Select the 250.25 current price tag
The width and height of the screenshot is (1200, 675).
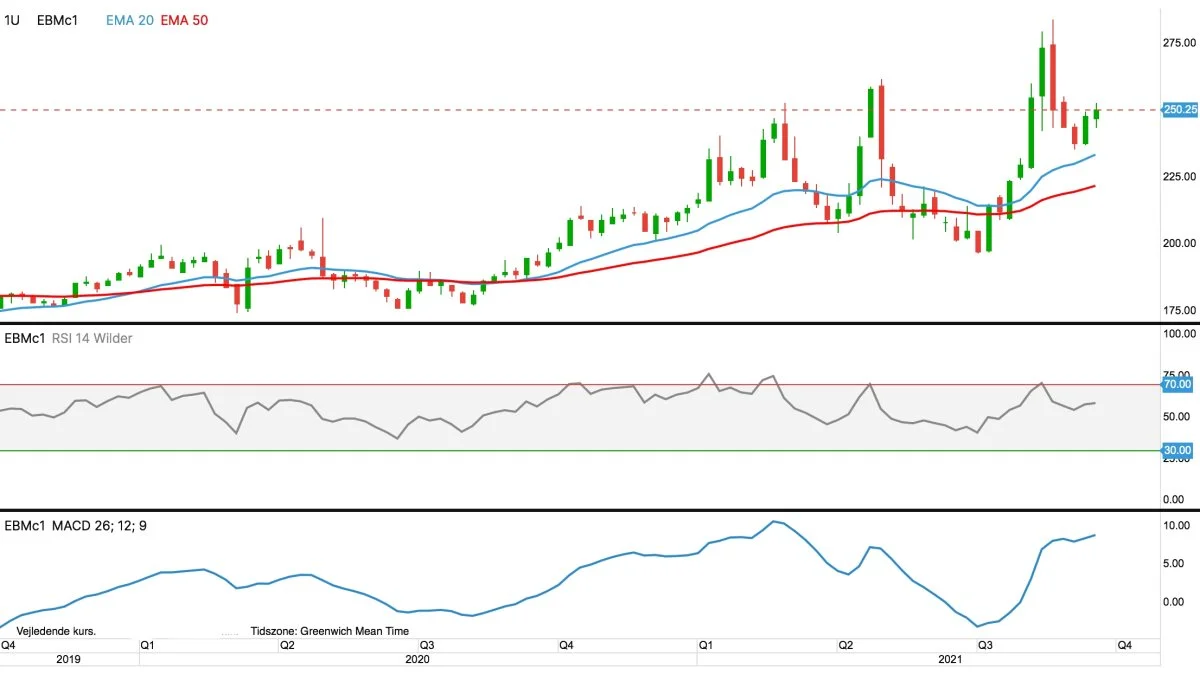tap(1180, 109)
